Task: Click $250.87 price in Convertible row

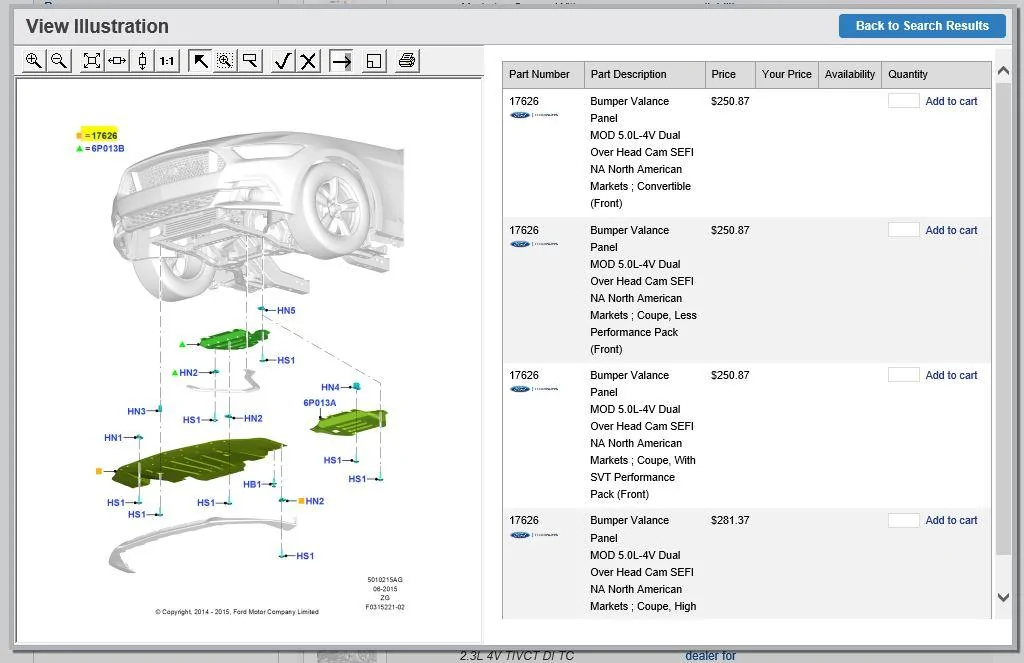Action: pos(730,101)
